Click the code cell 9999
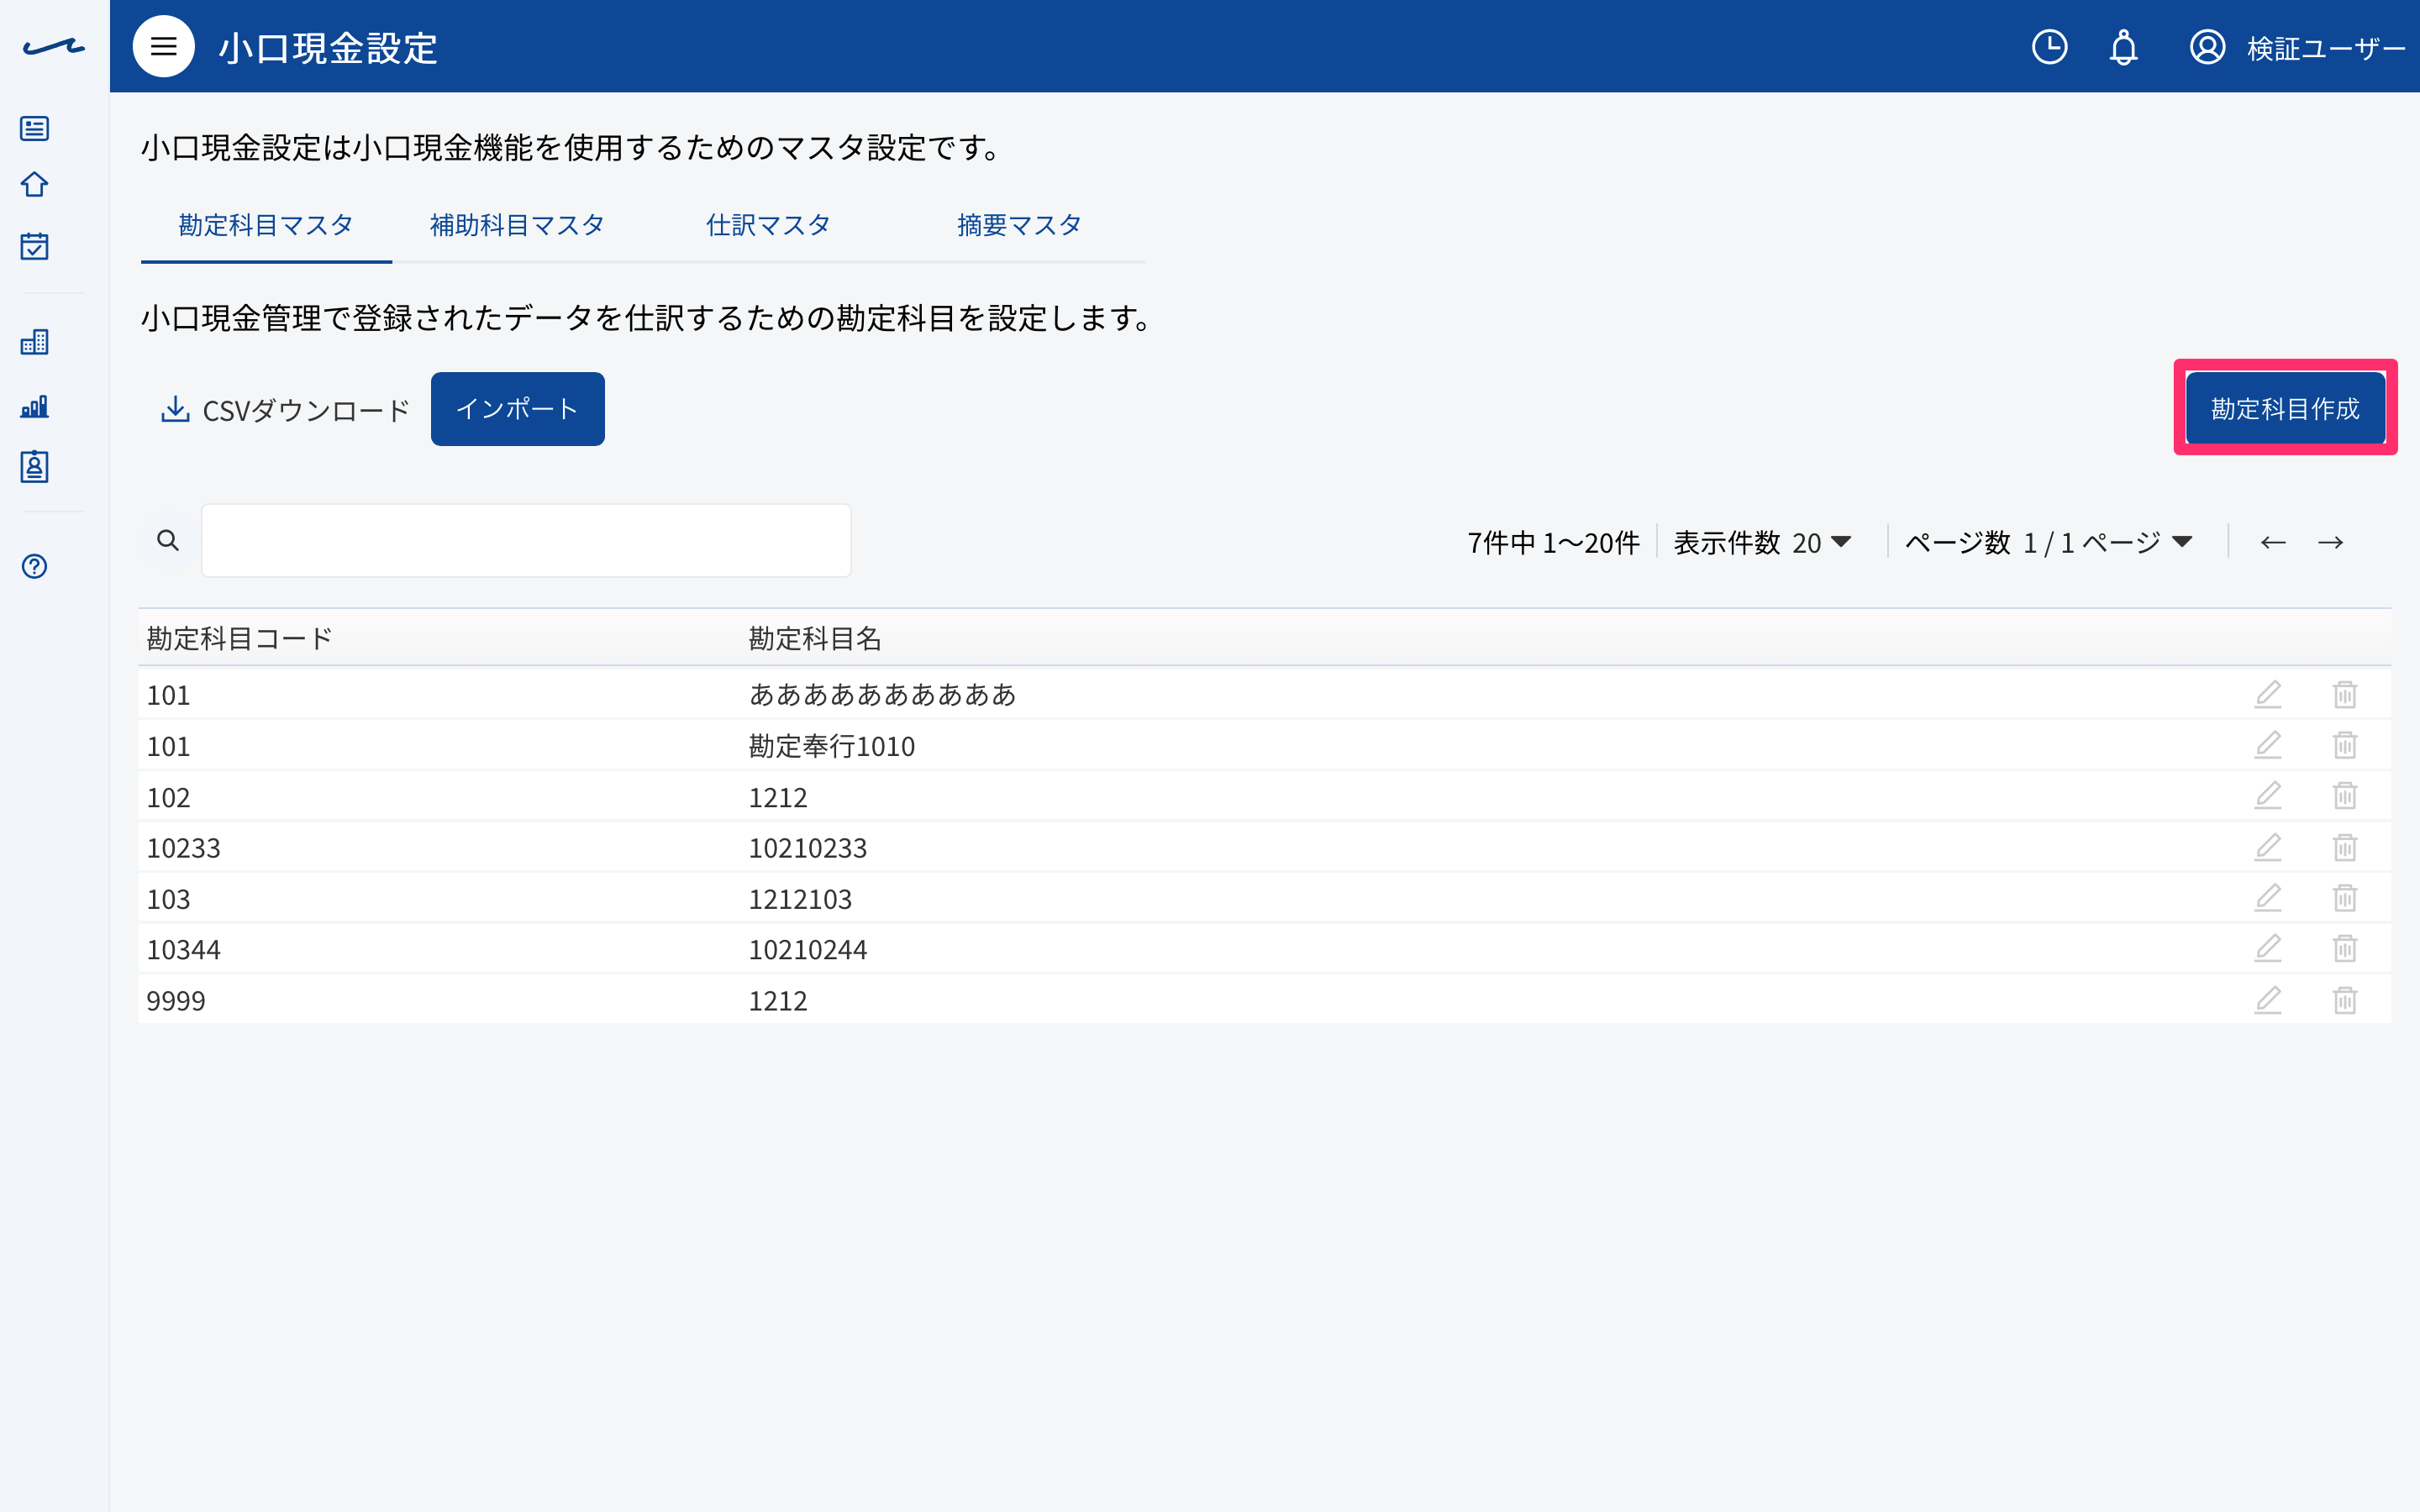This screenshot has height=1512, width=2420. 176,1001
